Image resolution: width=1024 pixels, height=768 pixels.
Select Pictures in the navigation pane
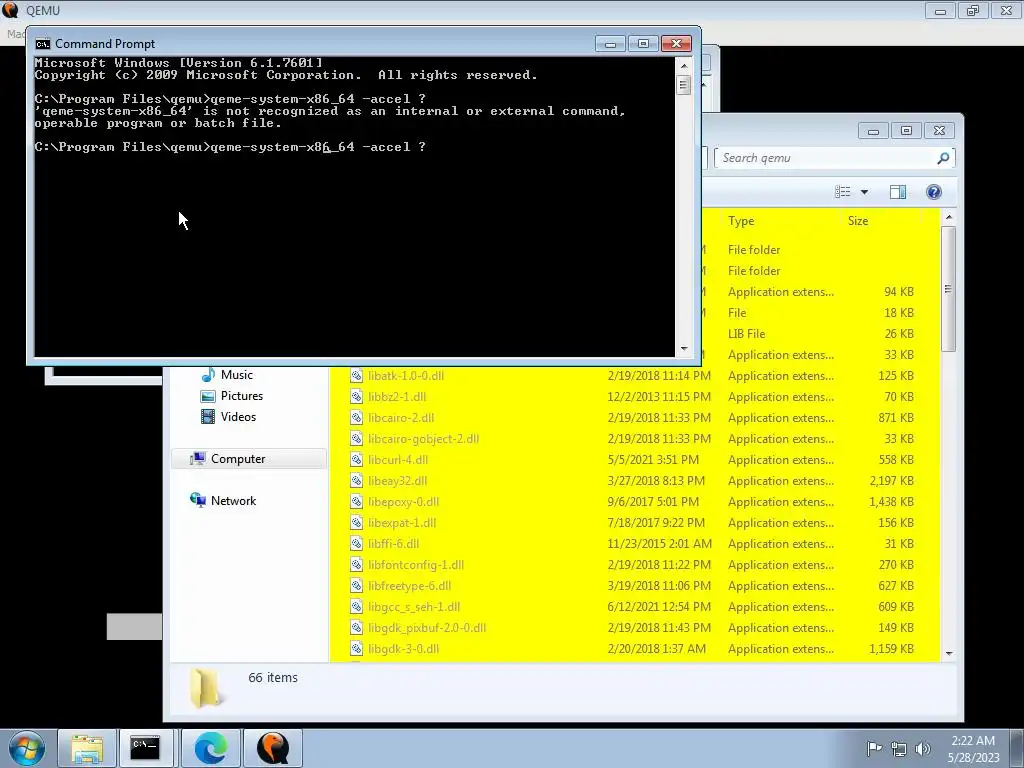(242, 396)
